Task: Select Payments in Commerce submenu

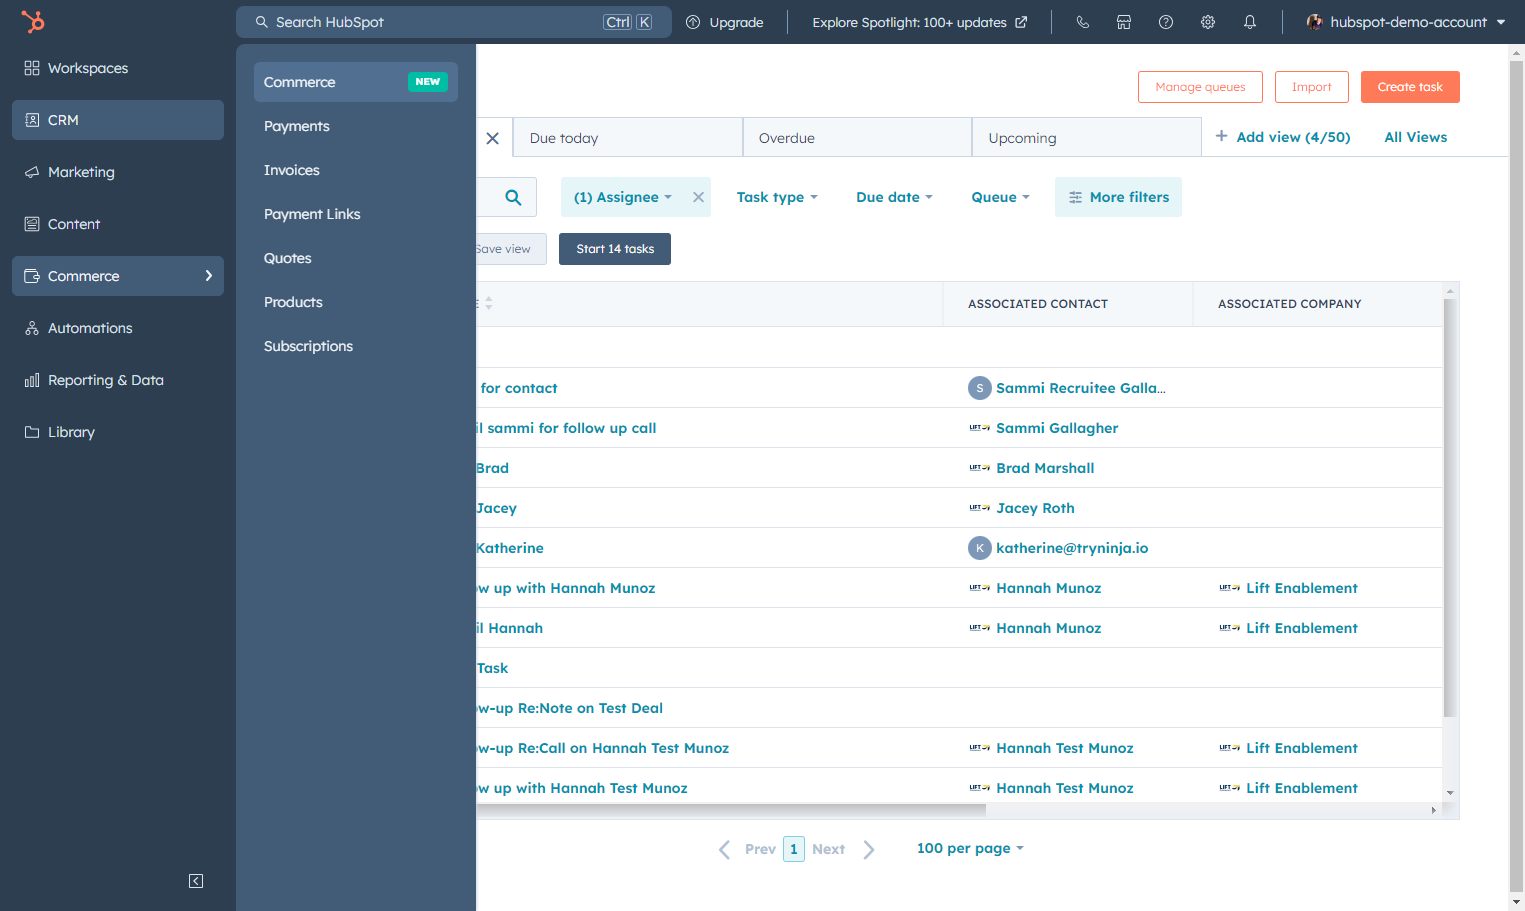Action: 356,126
